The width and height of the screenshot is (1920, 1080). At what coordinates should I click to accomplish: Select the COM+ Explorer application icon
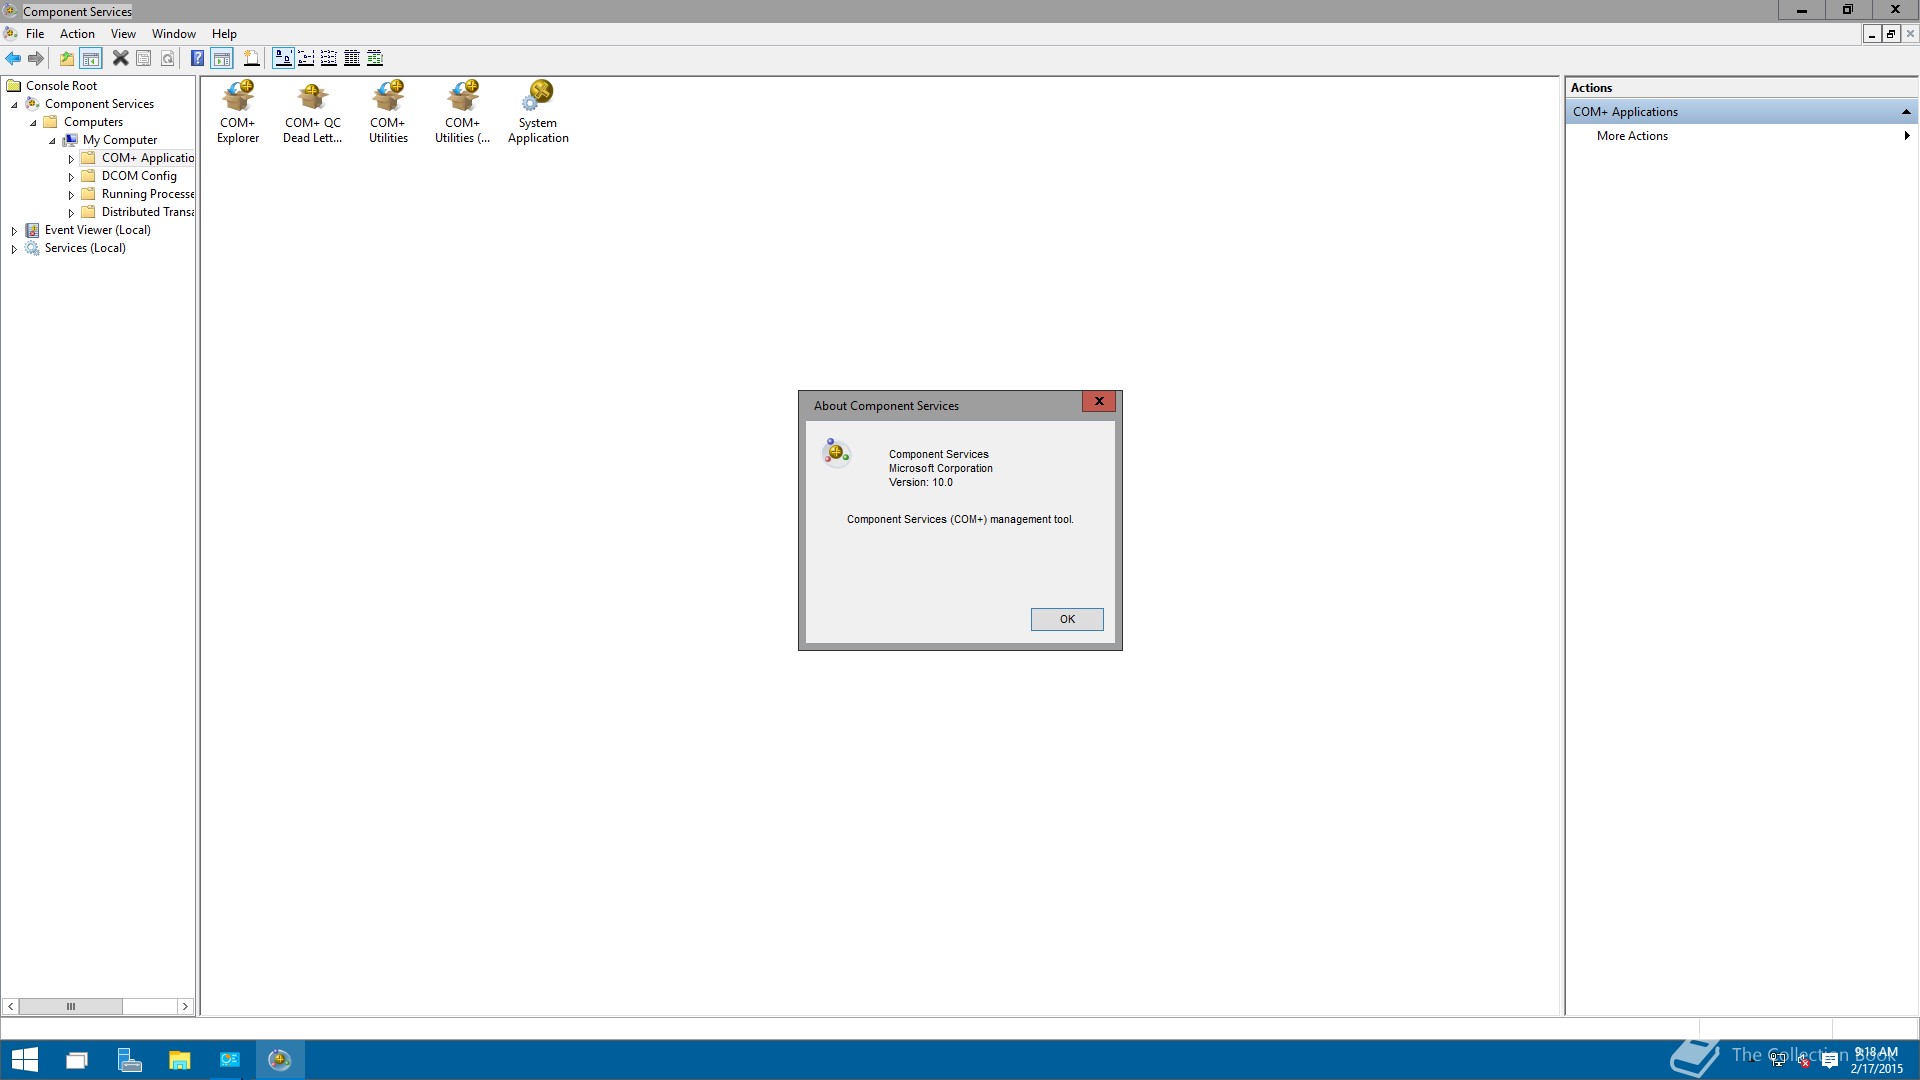pos(238,112)
